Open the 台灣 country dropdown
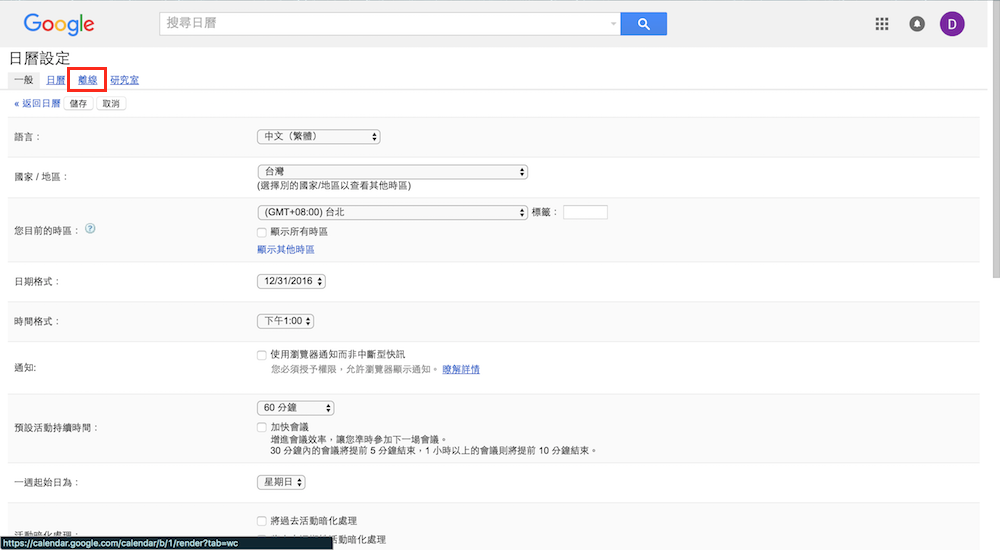The image size is (1000, 550). [x=391, y=172]
